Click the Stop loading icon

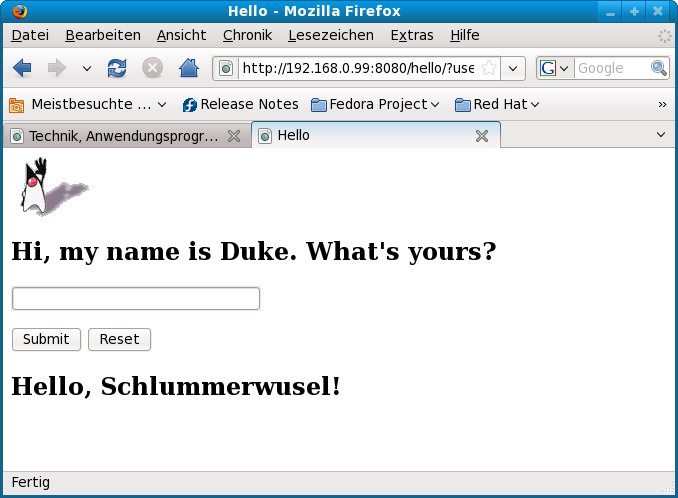click(152, 68)
